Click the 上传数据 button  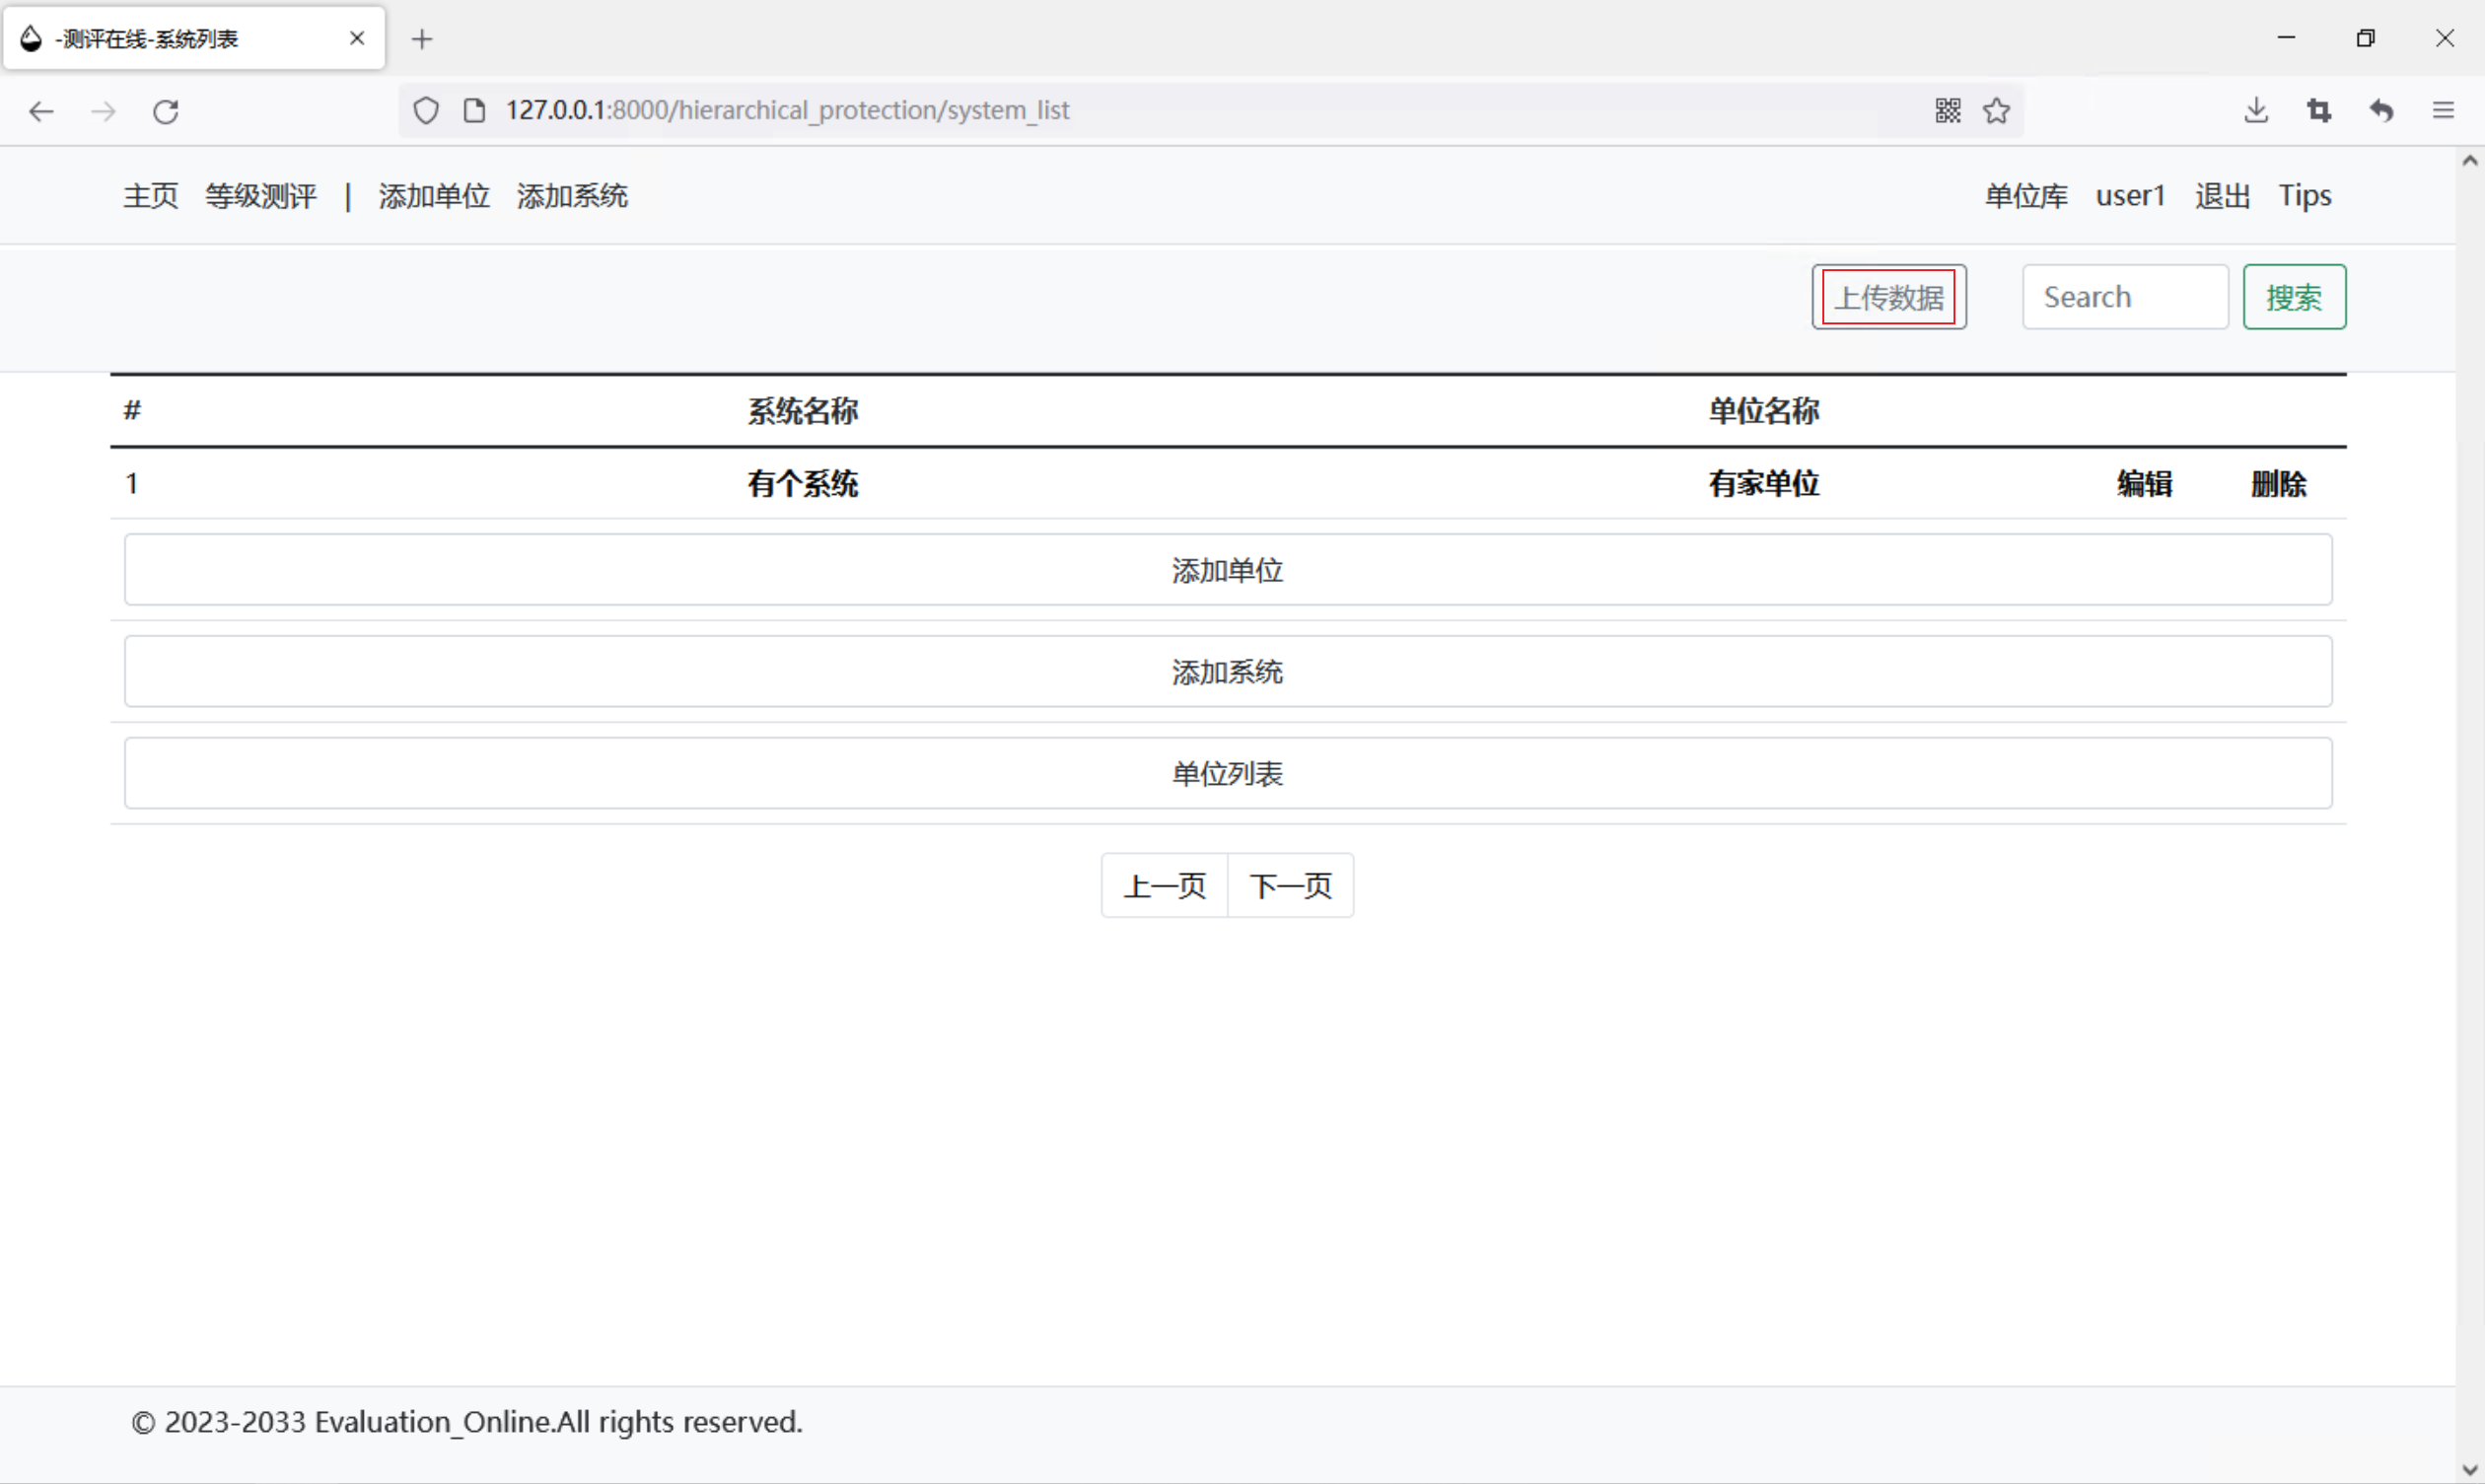pyautogui.click(x=1888, y=297)
